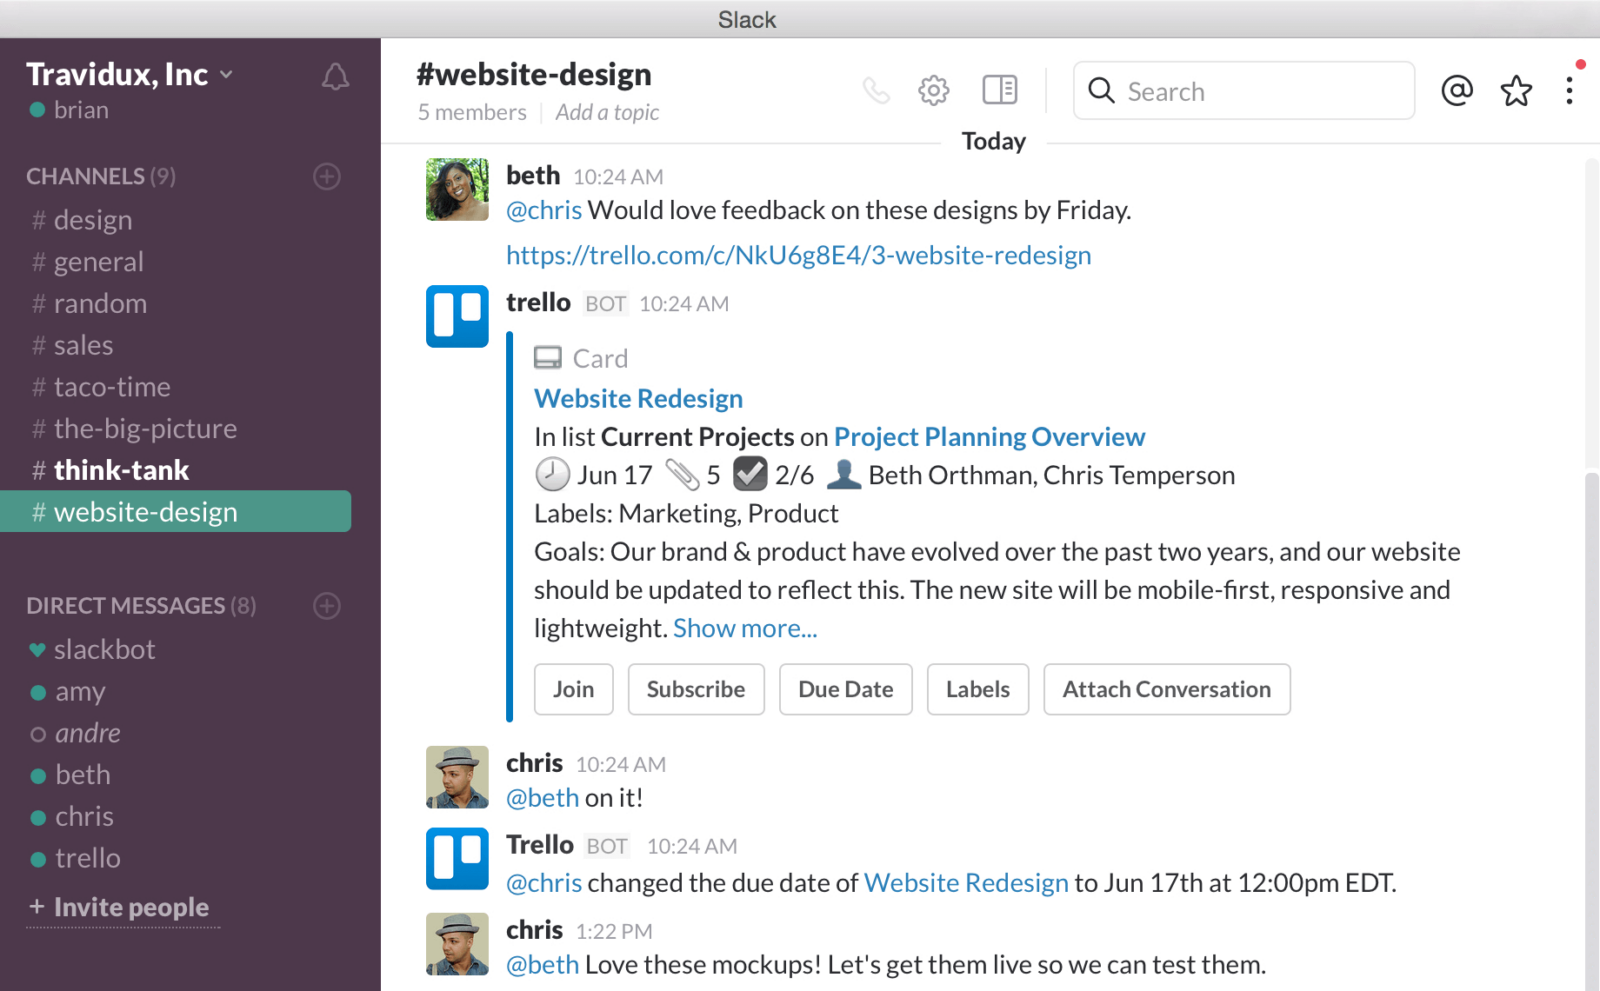This screenshot has height=991, width=1600.
Task: Set a Due Date on the Trello card
Action: tap(845, 689)
